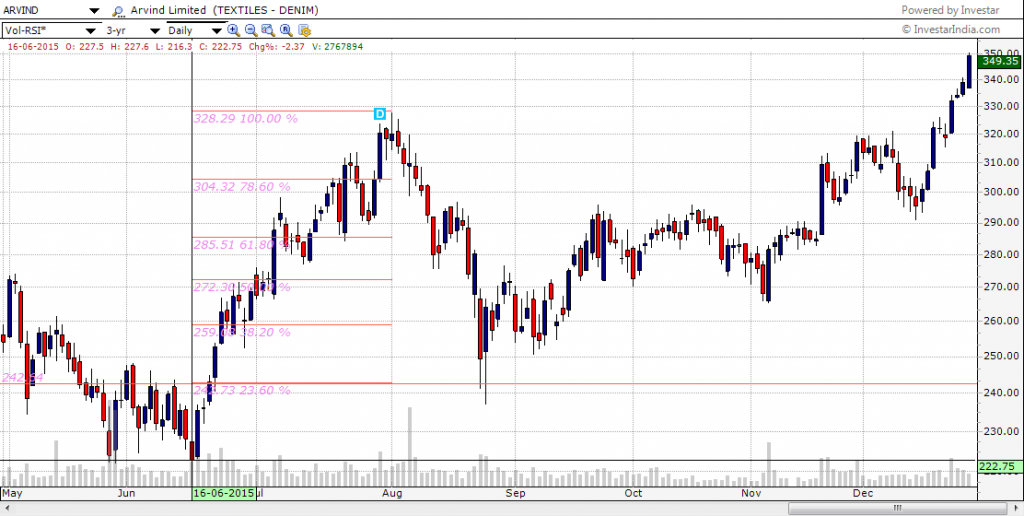Click the V: 2767894 volume value
Image resolution: width=1024 pixels, height=516 pixels.
337,46
